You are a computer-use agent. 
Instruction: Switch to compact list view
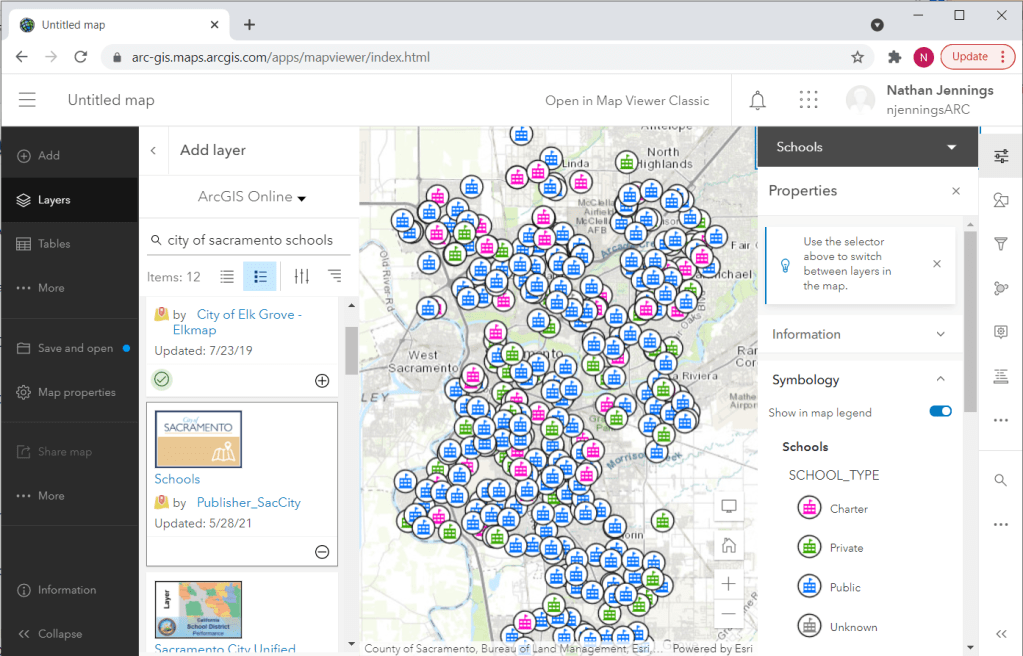[x=227, y=276]
